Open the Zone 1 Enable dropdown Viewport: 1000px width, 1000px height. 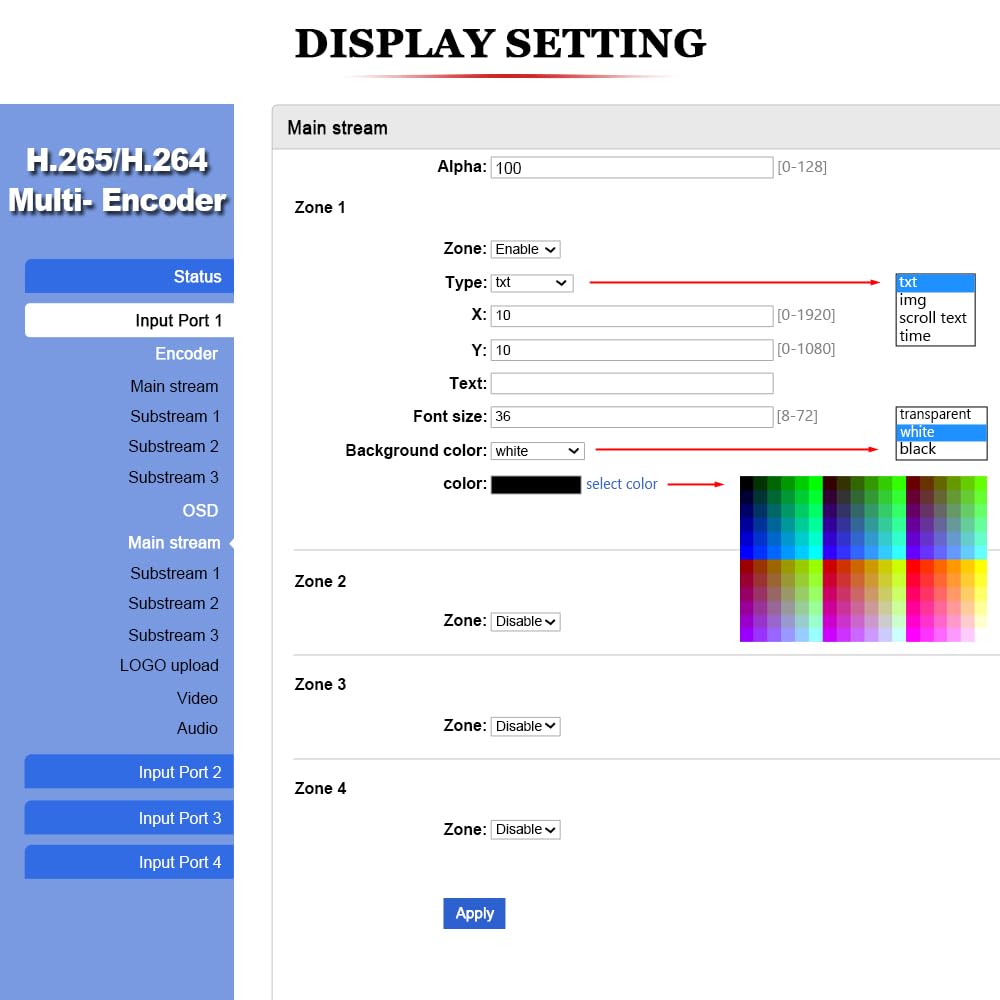pyautogui.click(x=525, y=249)
